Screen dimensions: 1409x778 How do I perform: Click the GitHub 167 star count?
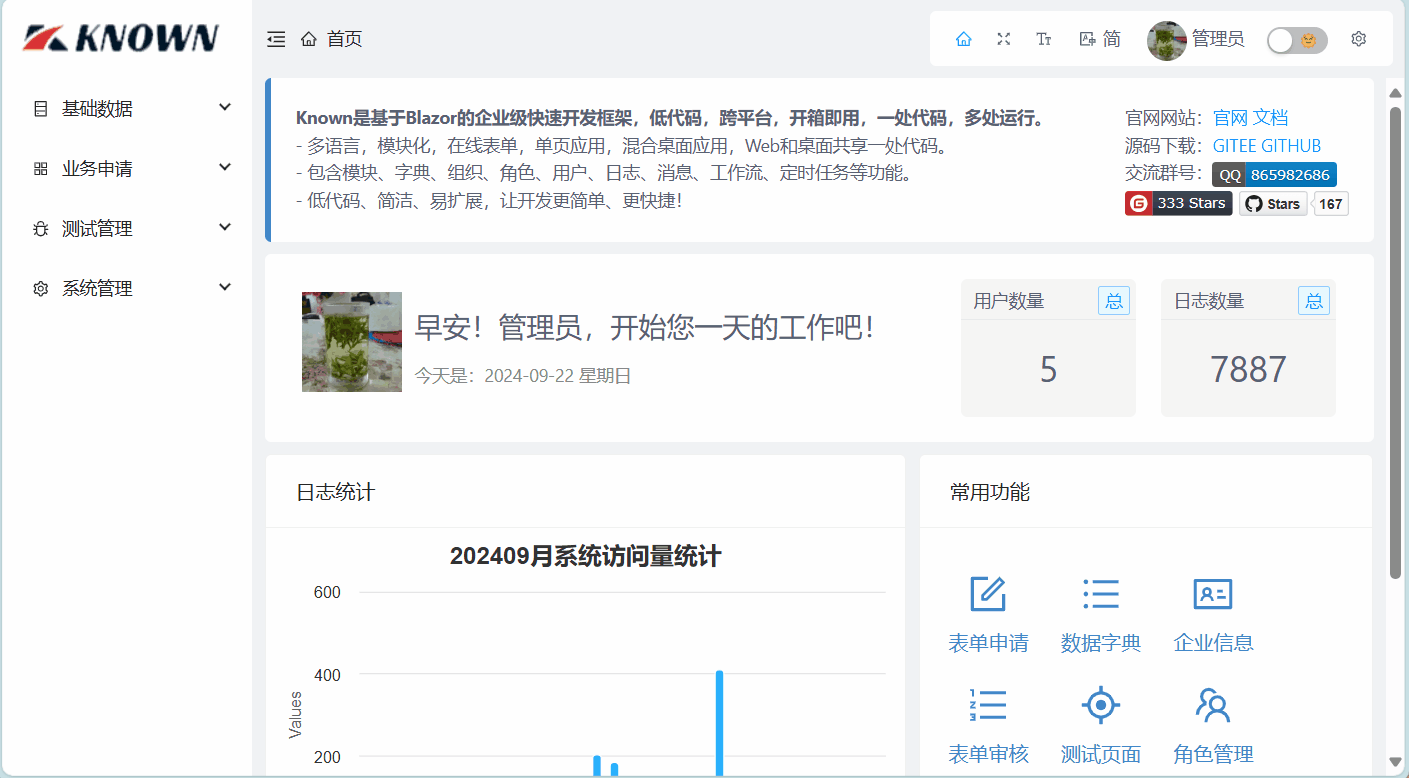click(x=1331, y=204)
